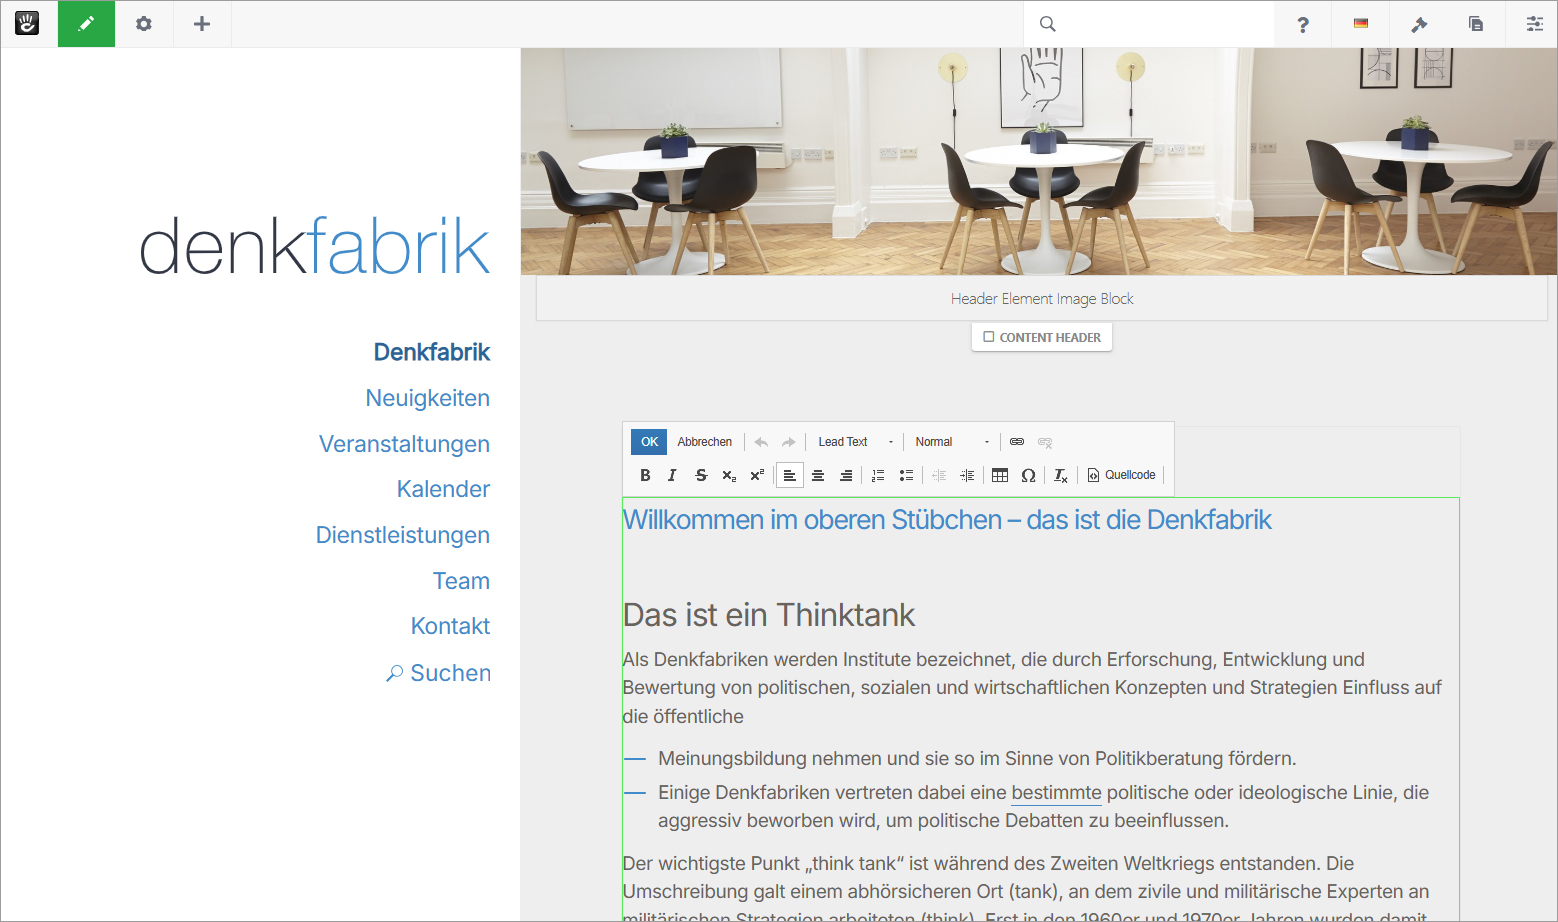
Task: Toggle bold formatting
Action: click(x=645, y=475)
